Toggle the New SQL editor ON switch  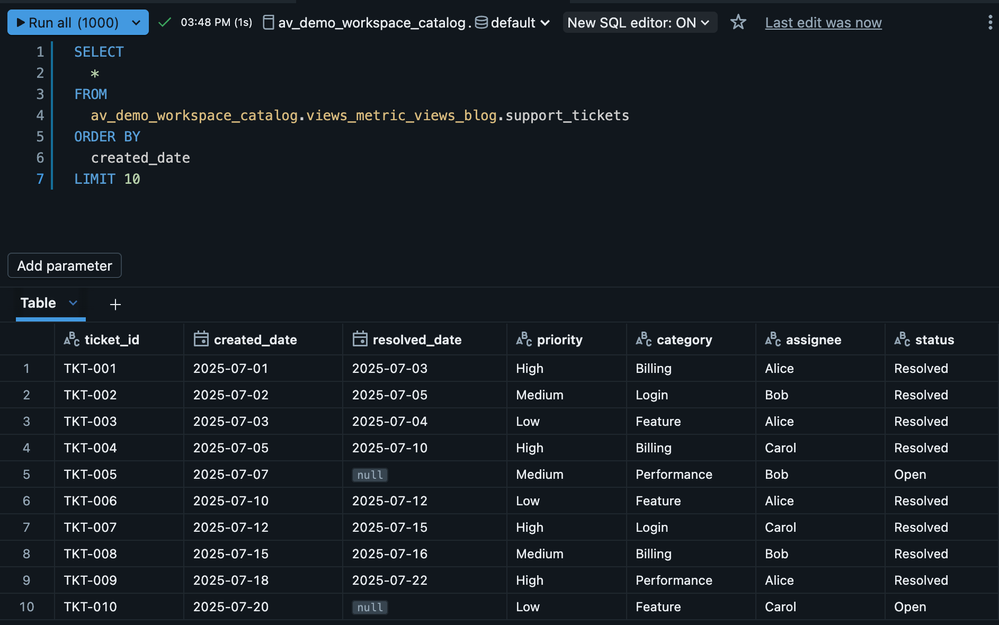pyautogui.click(x=639, y=22)
